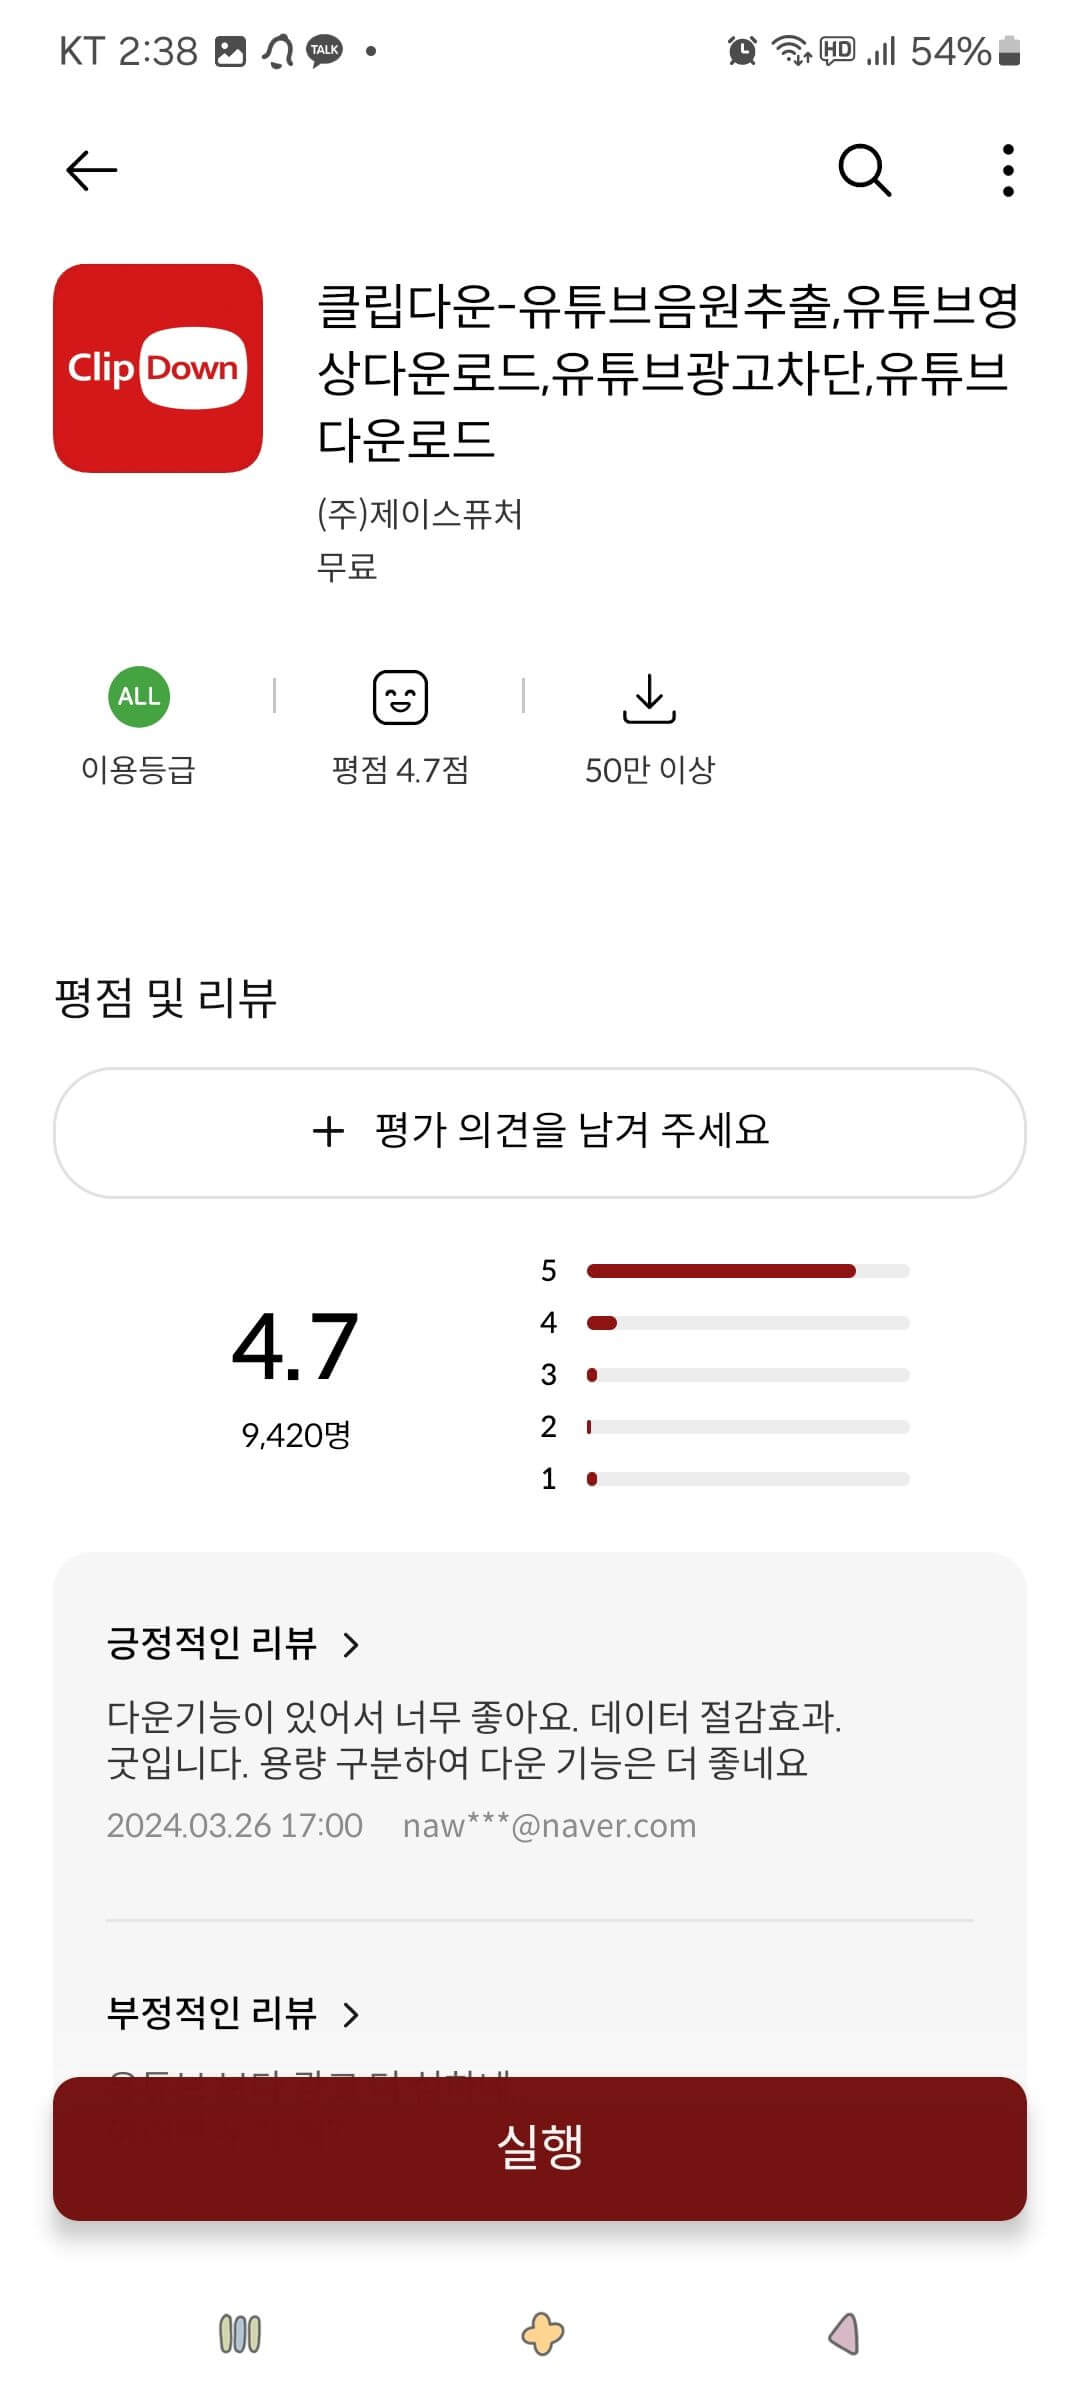Tap the navigation bar back triangle

[844, 2334]
